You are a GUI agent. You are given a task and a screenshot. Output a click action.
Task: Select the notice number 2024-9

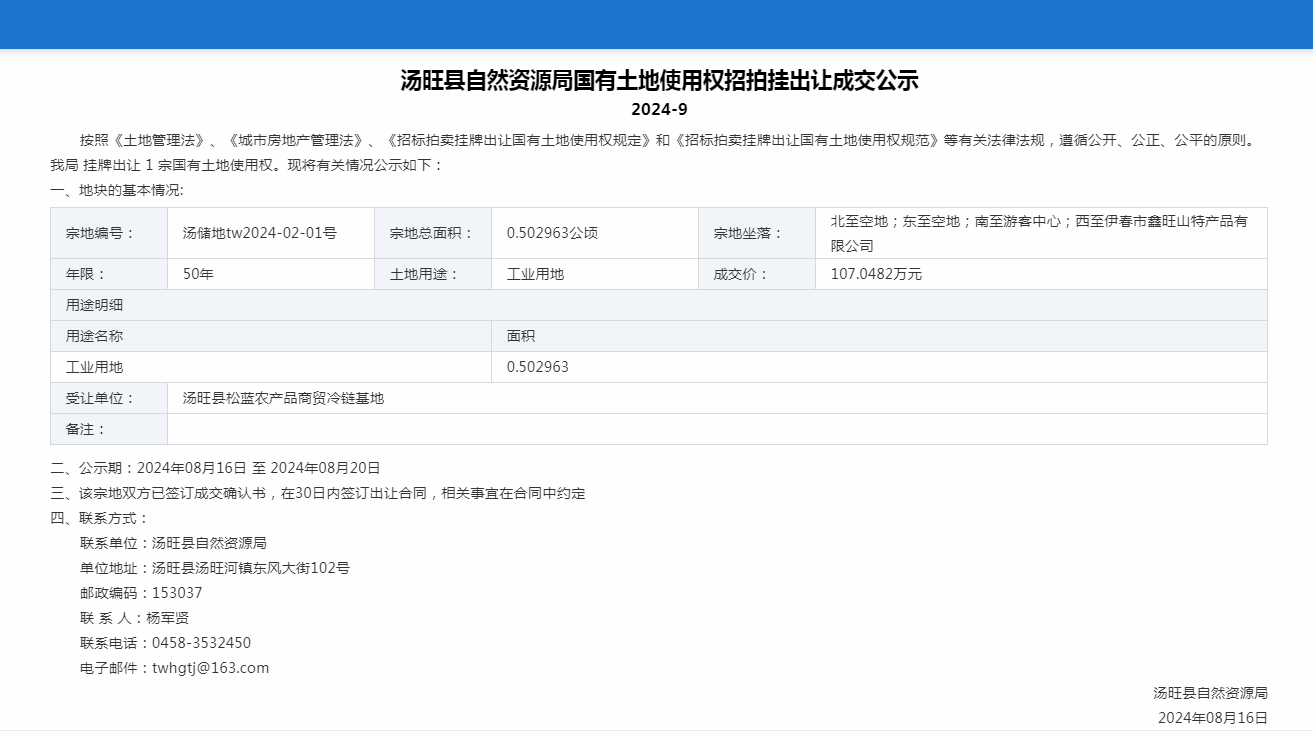coord(659,109)
